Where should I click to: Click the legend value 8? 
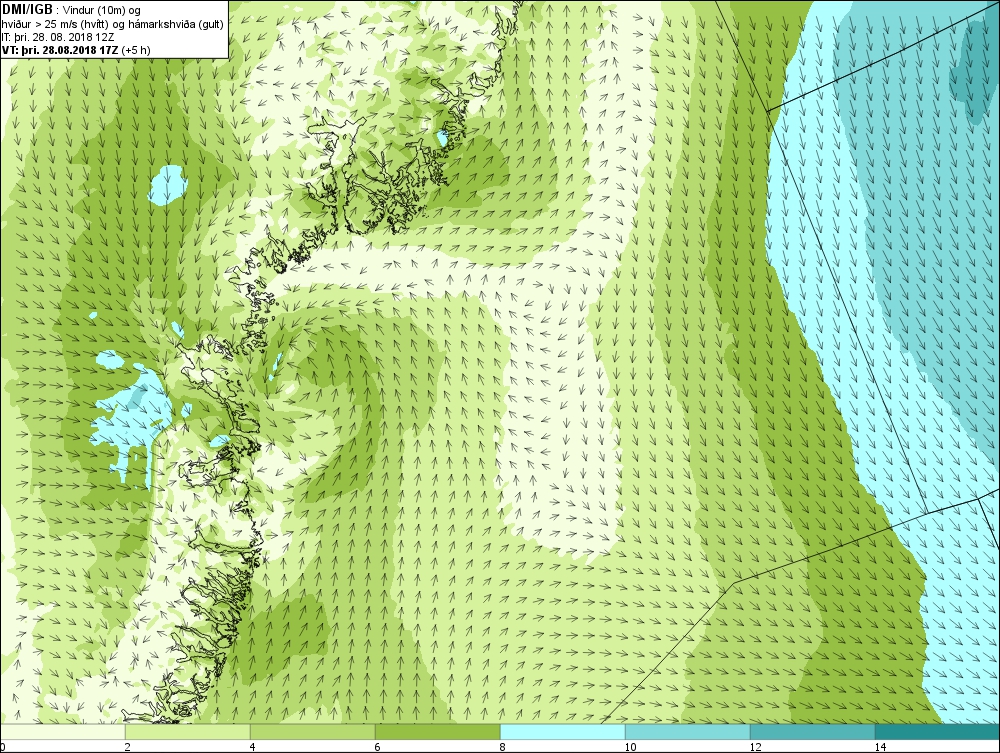[x=503, y=747]
